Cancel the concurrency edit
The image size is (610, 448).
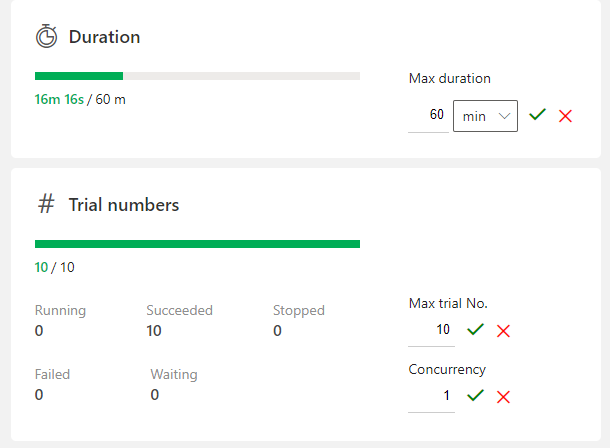point(503,396)
